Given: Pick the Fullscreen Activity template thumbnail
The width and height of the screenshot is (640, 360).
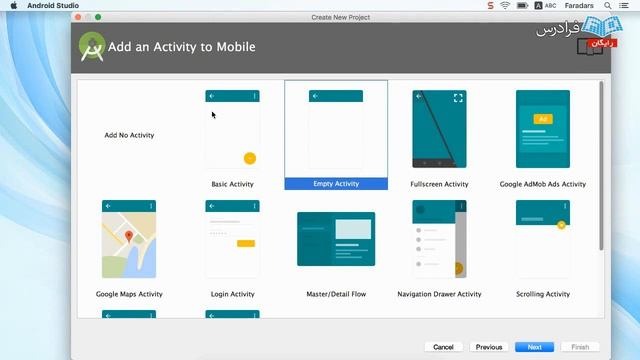Looking at the screenshot, I should click(x=439, y=129).
